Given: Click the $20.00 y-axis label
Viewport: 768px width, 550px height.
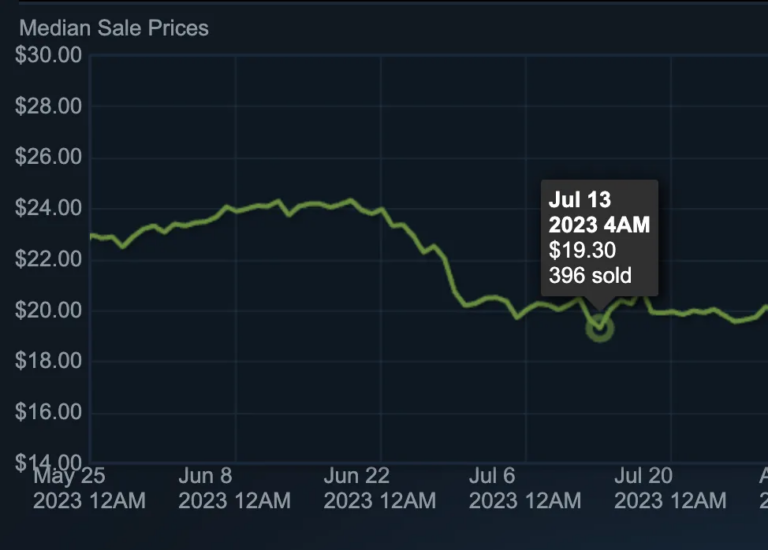Looking at the screenshot, I should [x=48, y=311].
